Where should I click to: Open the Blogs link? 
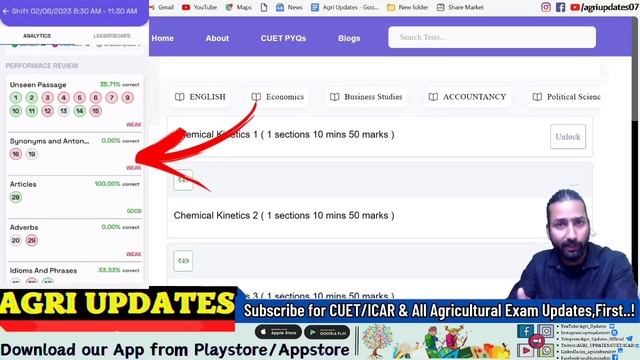click(349, 38)
